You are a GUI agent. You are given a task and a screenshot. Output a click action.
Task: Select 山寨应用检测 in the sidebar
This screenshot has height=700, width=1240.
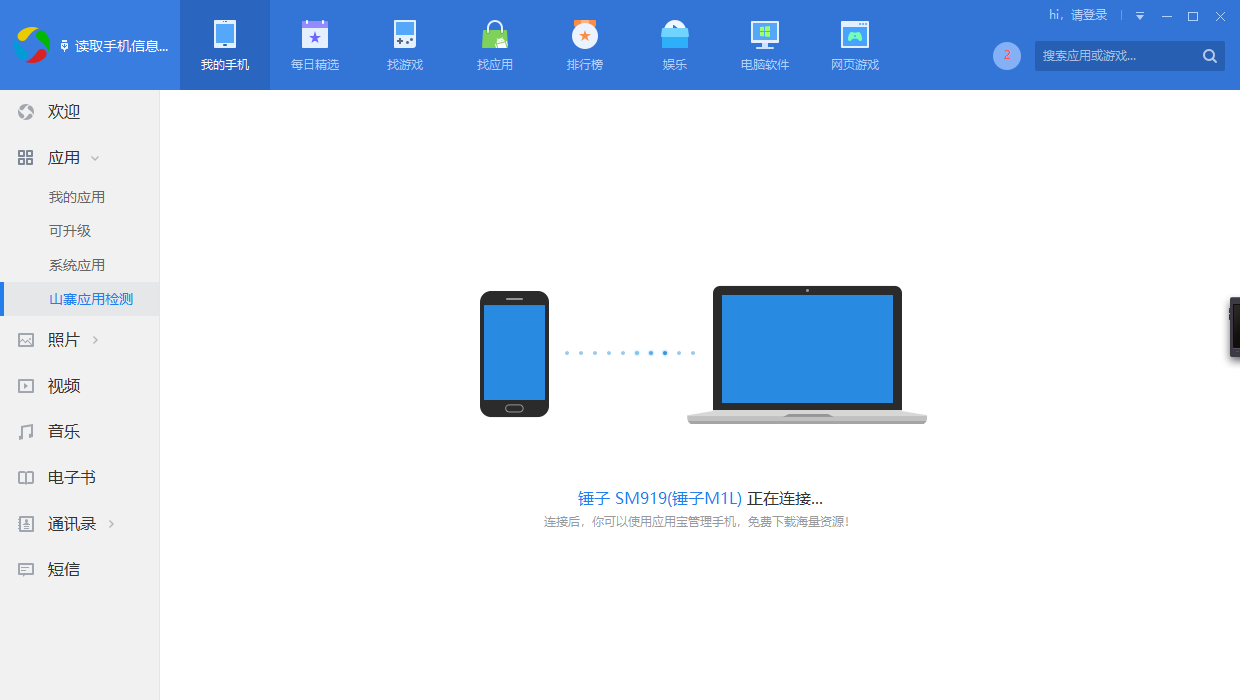click(x=79, y=299)
